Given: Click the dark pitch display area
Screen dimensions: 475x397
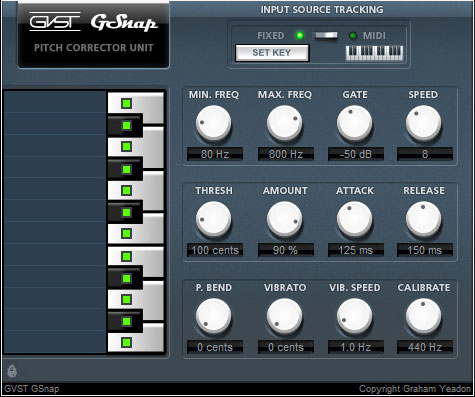Looking at the screenshot, I should (x=55, y=222).
